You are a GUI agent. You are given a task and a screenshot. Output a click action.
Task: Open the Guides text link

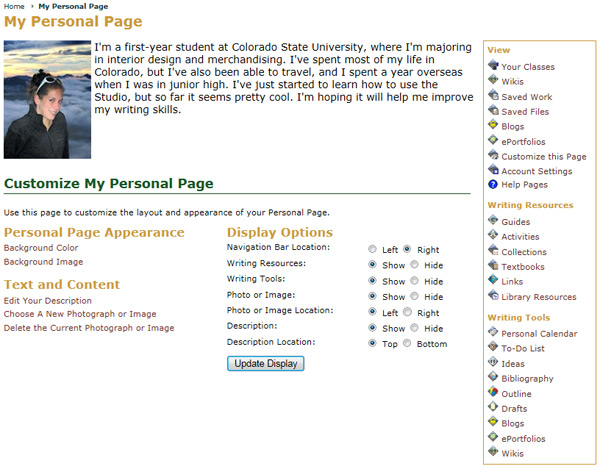tap(515, 222)
